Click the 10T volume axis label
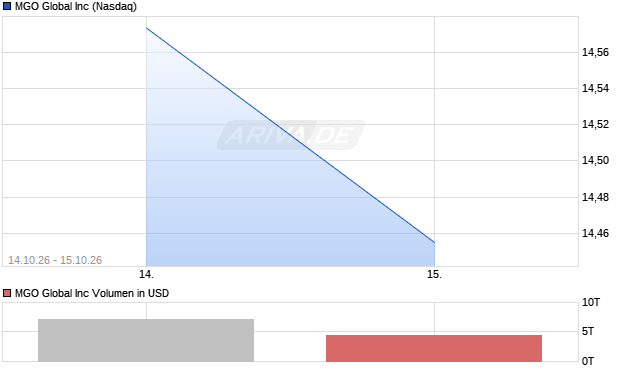The image size is (620, 371). click(591, 303)
